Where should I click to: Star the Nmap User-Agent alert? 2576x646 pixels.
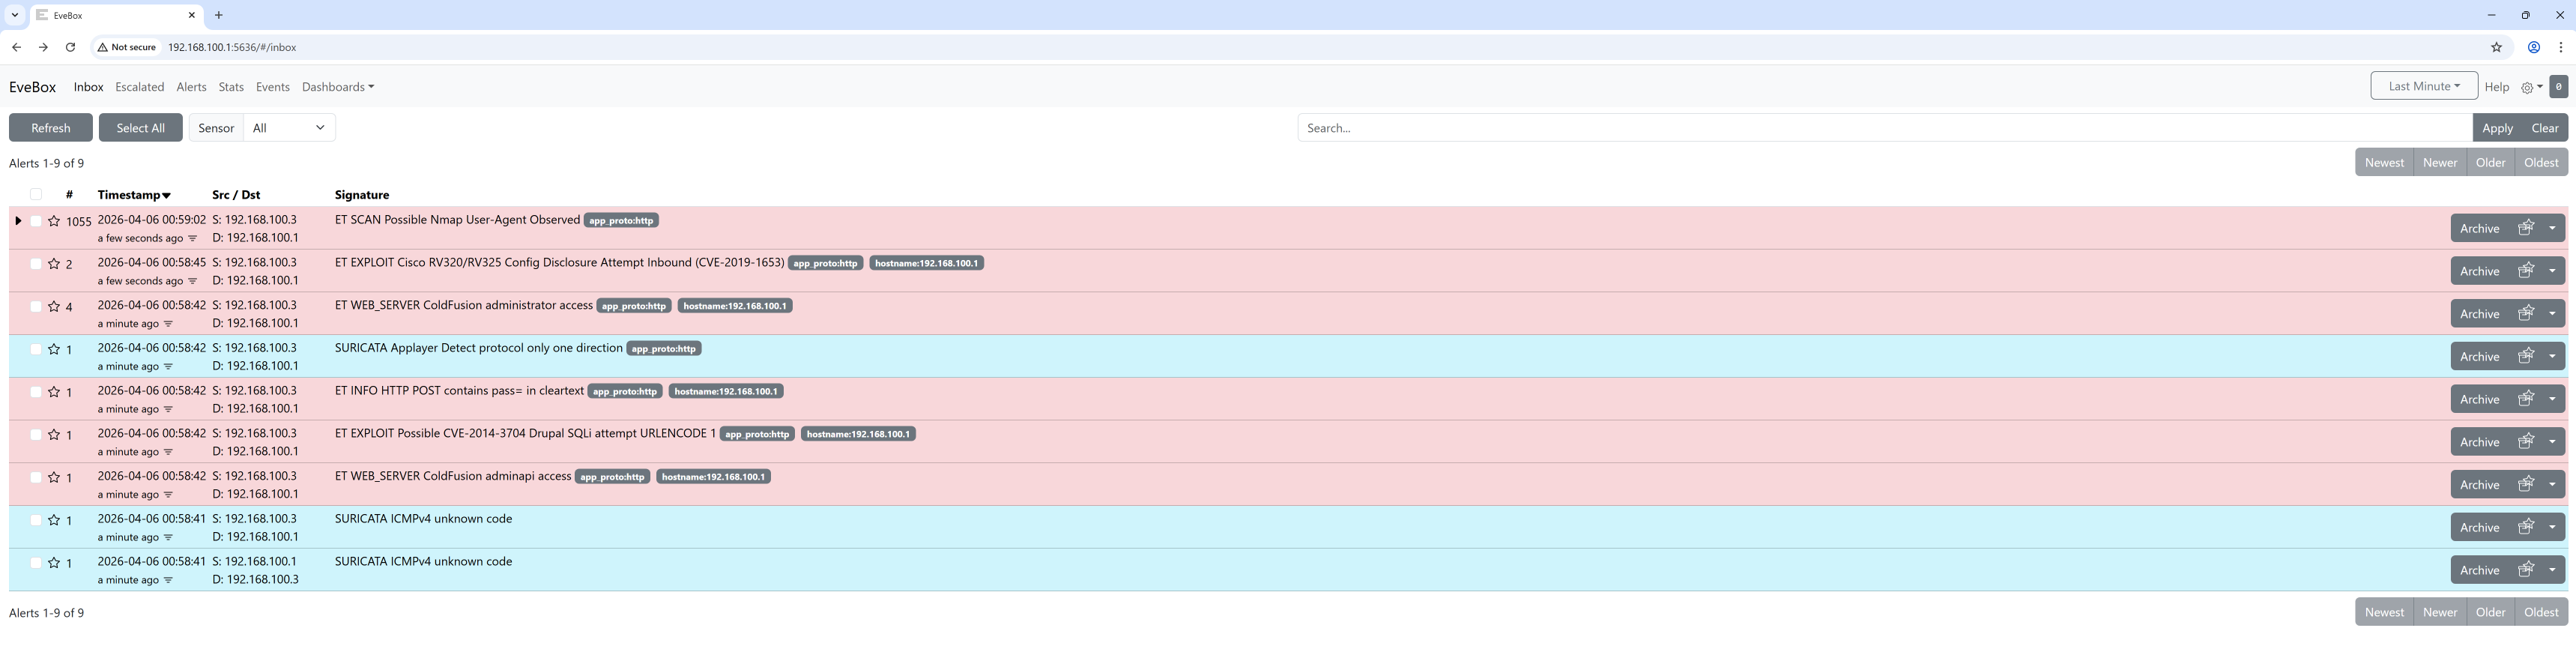pyautogui.click(x=54, y=221)
